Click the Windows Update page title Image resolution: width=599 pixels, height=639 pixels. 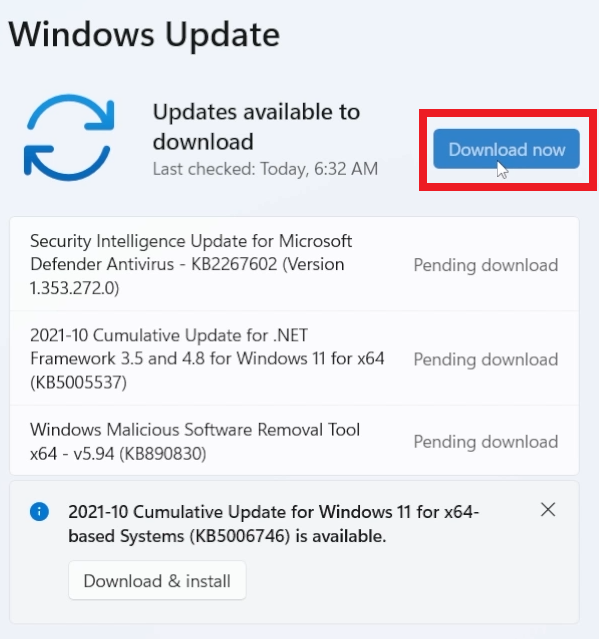click(x=144, y=35)
